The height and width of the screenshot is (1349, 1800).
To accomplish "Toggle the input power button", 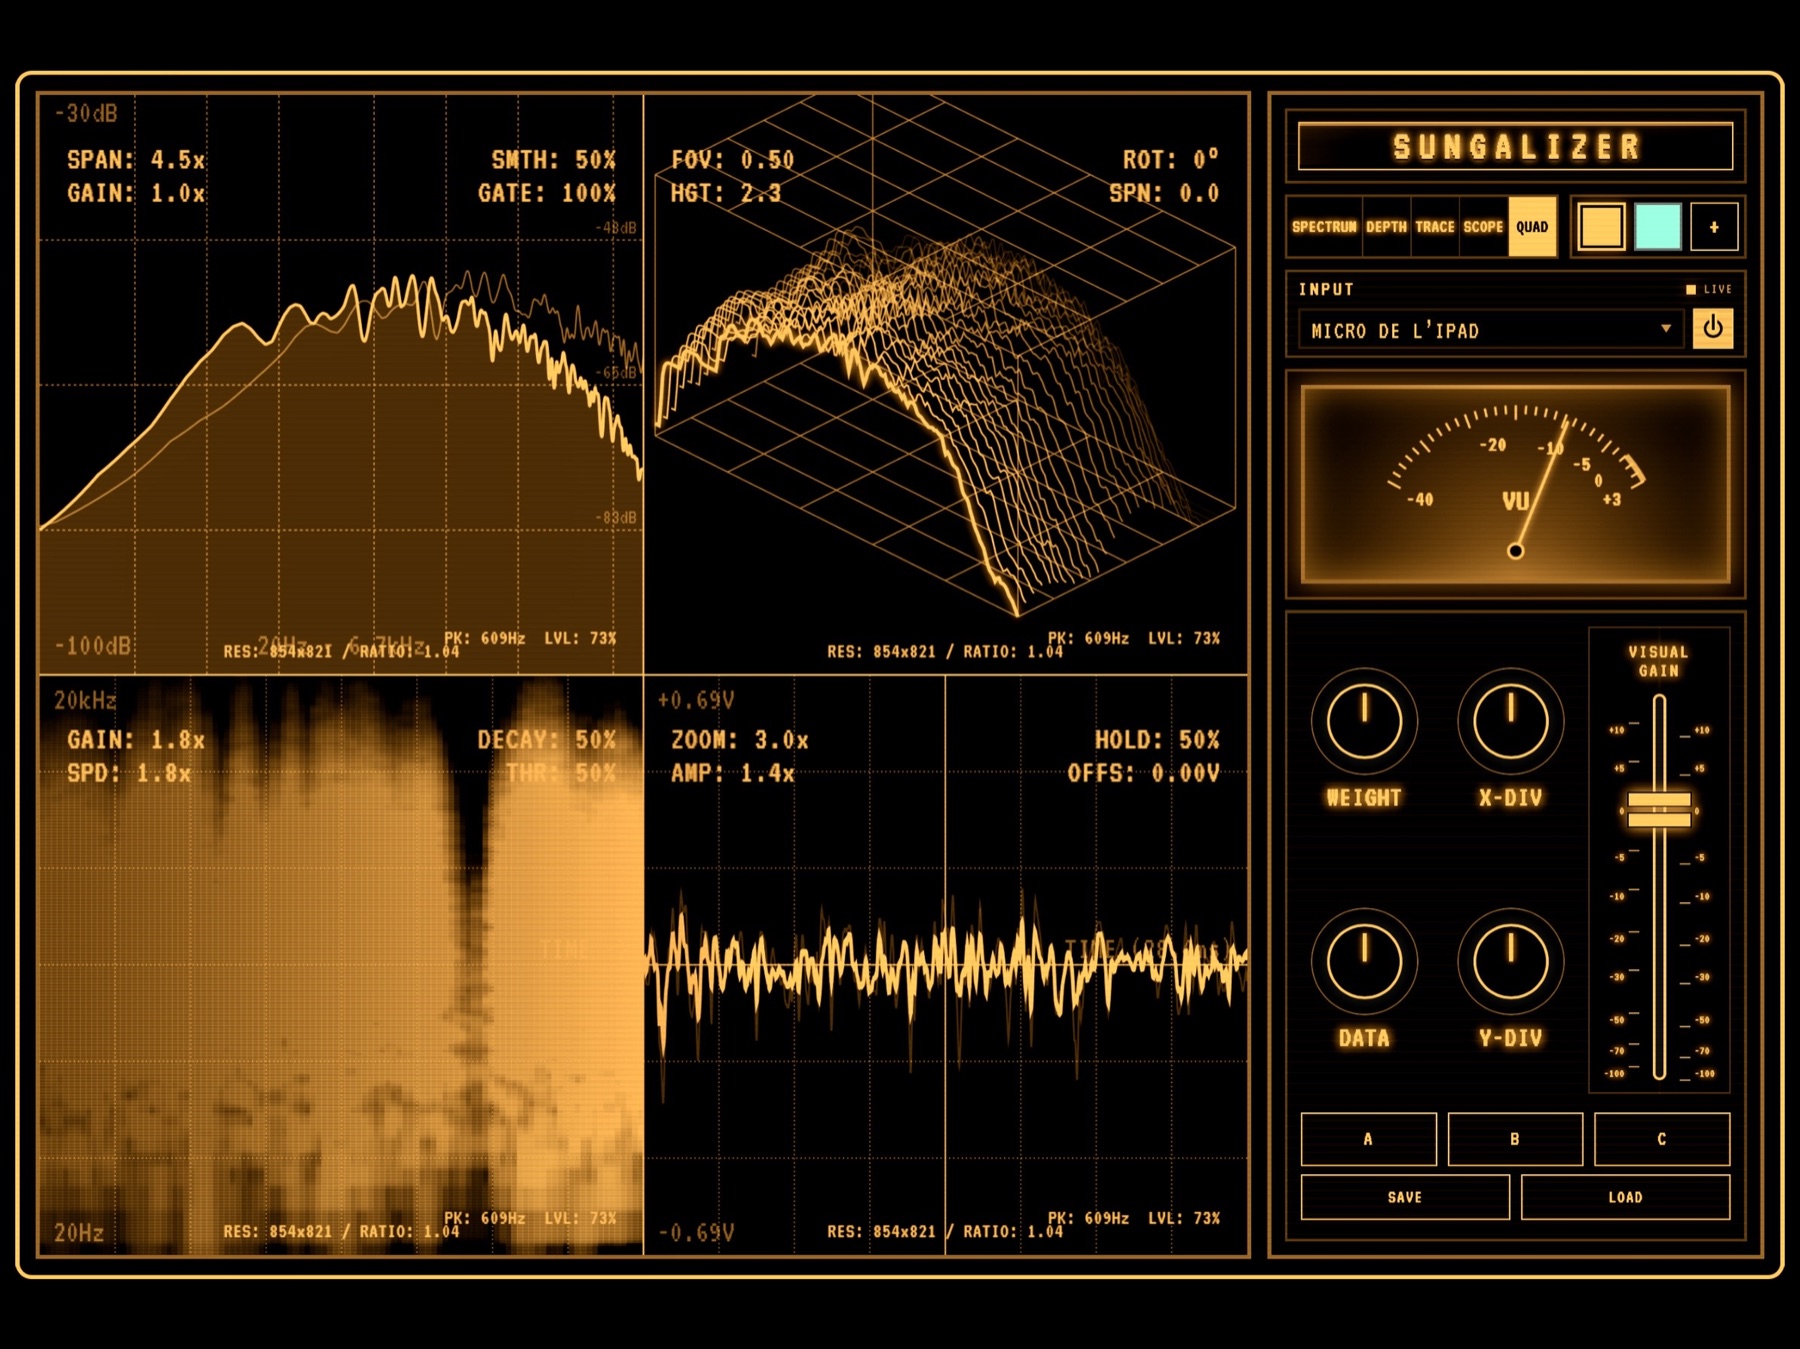I will pyautogui.click(x=1712, y=328).
